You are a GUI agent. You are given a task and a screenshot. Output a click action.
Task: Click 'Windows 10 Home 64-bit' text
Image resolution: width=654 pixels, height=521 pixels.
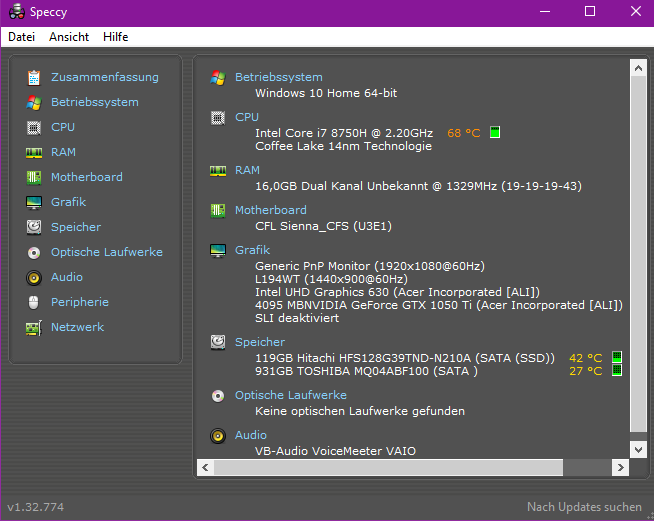pos(326,93)
